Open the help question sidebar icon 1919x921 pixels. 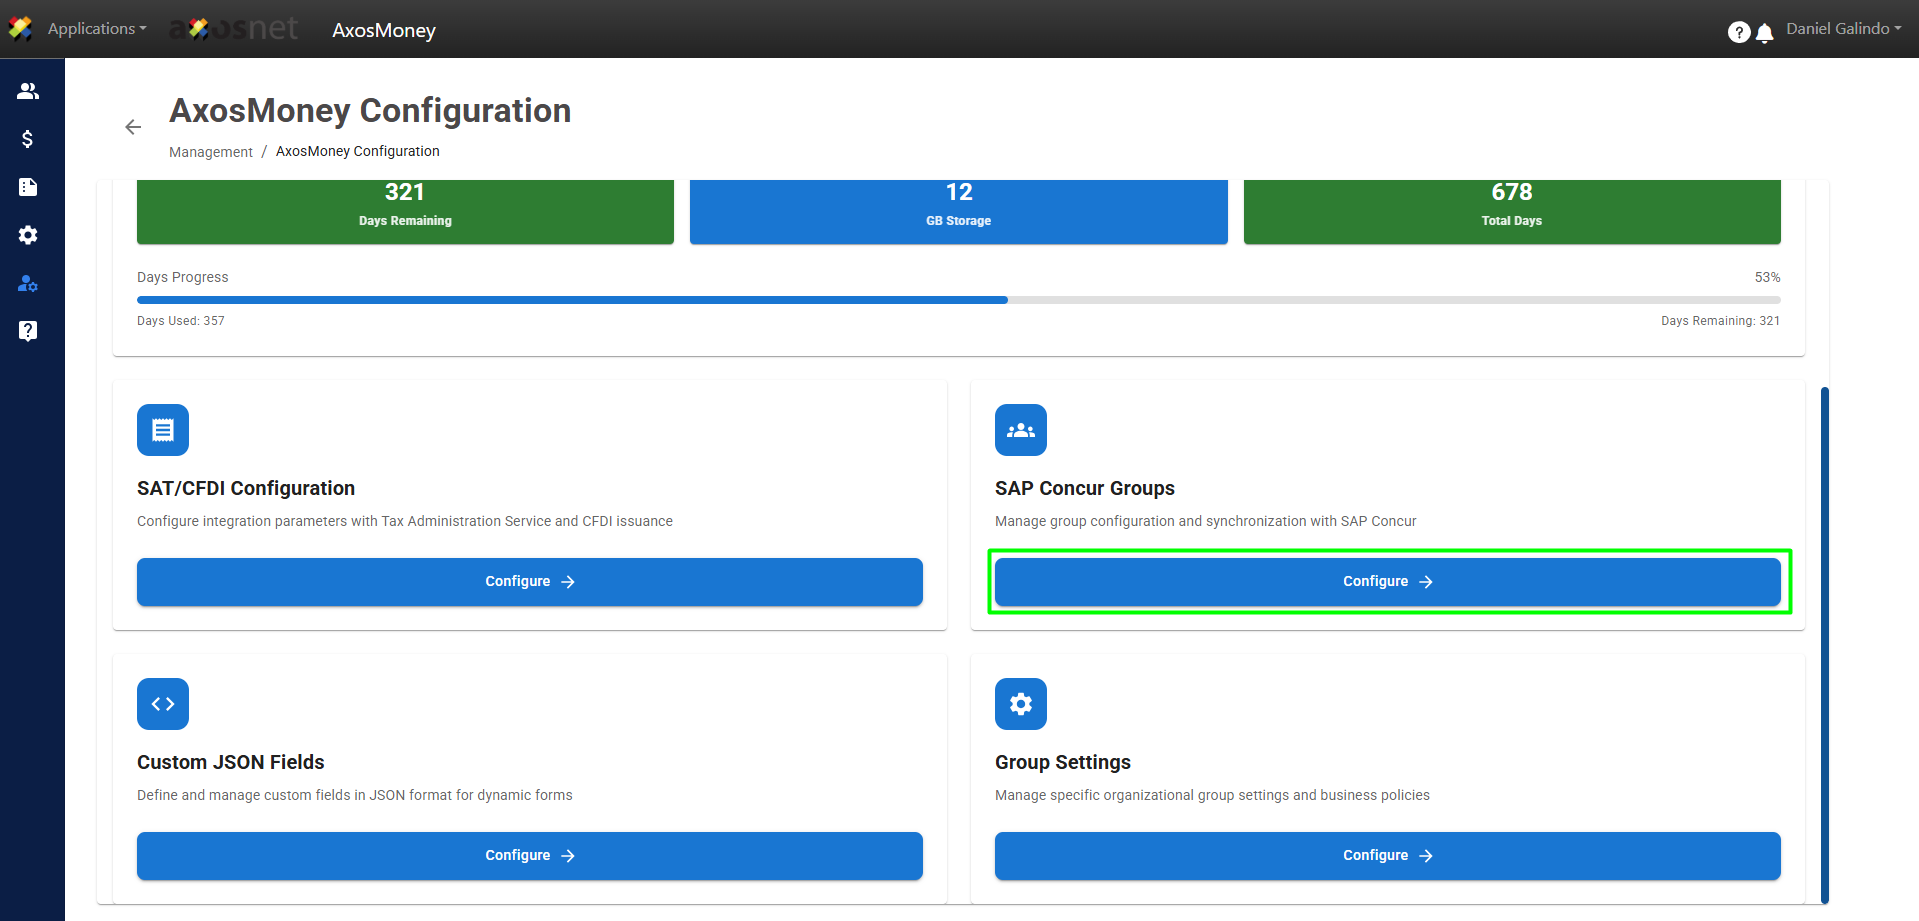tap(28, 331)
